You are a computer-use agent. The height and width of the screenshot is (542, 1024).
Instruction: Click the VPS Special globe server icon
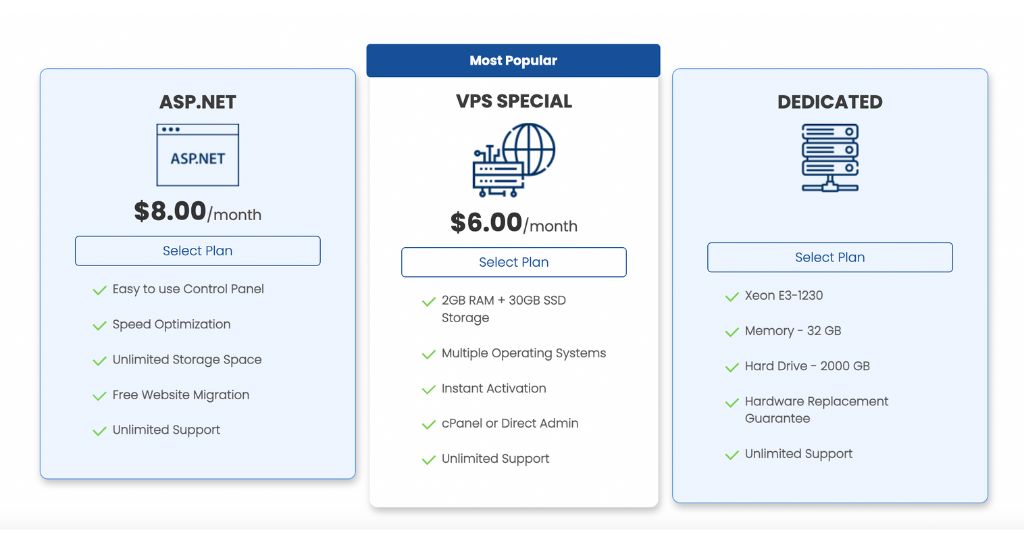click(514, 160)
